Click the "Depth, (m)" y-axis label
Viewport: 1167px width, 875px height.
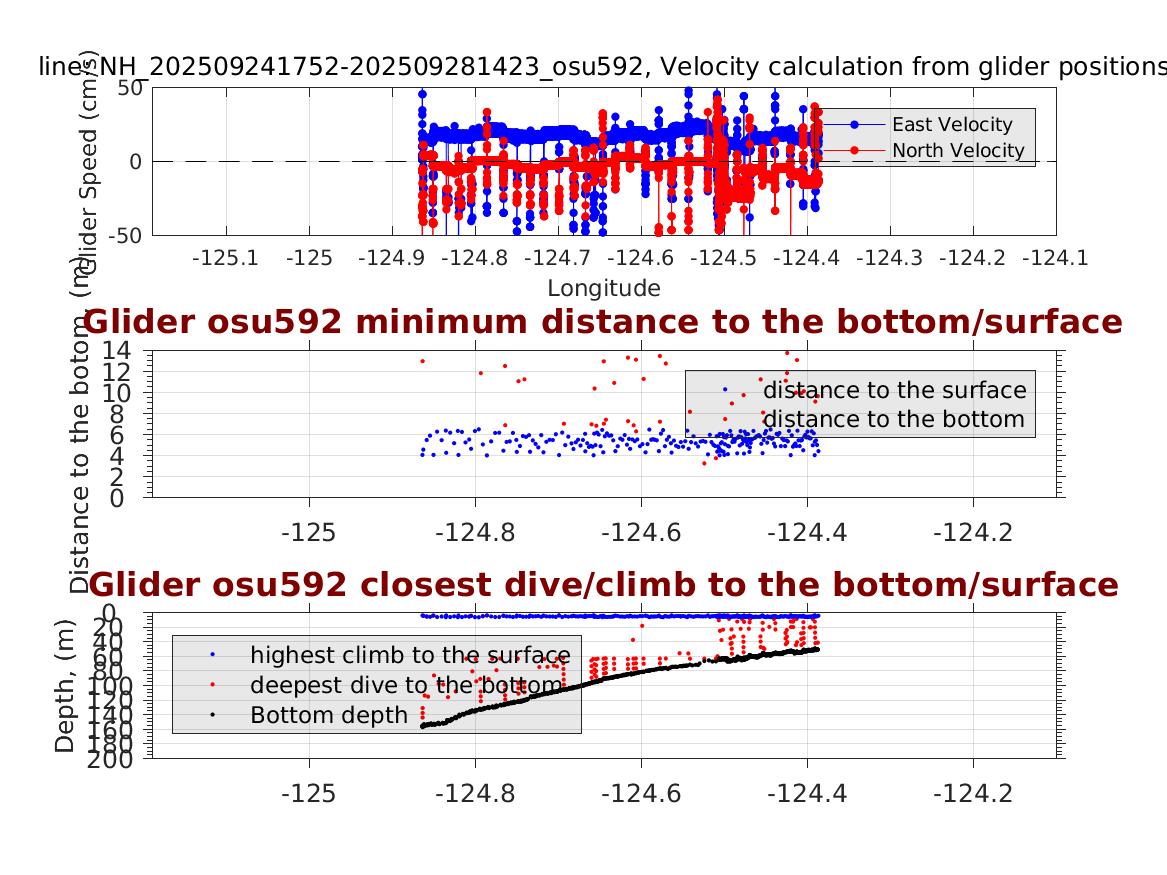[x=65, y=698]
